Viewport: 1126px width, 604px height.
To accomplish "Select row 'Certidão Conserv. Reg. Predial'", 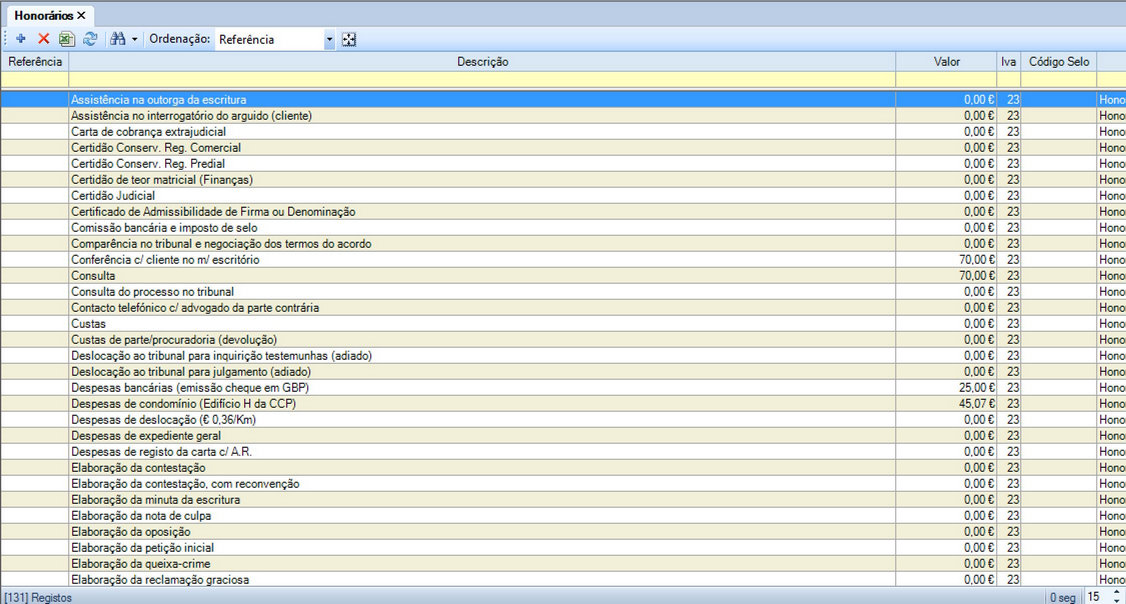I will click(563, 164).
